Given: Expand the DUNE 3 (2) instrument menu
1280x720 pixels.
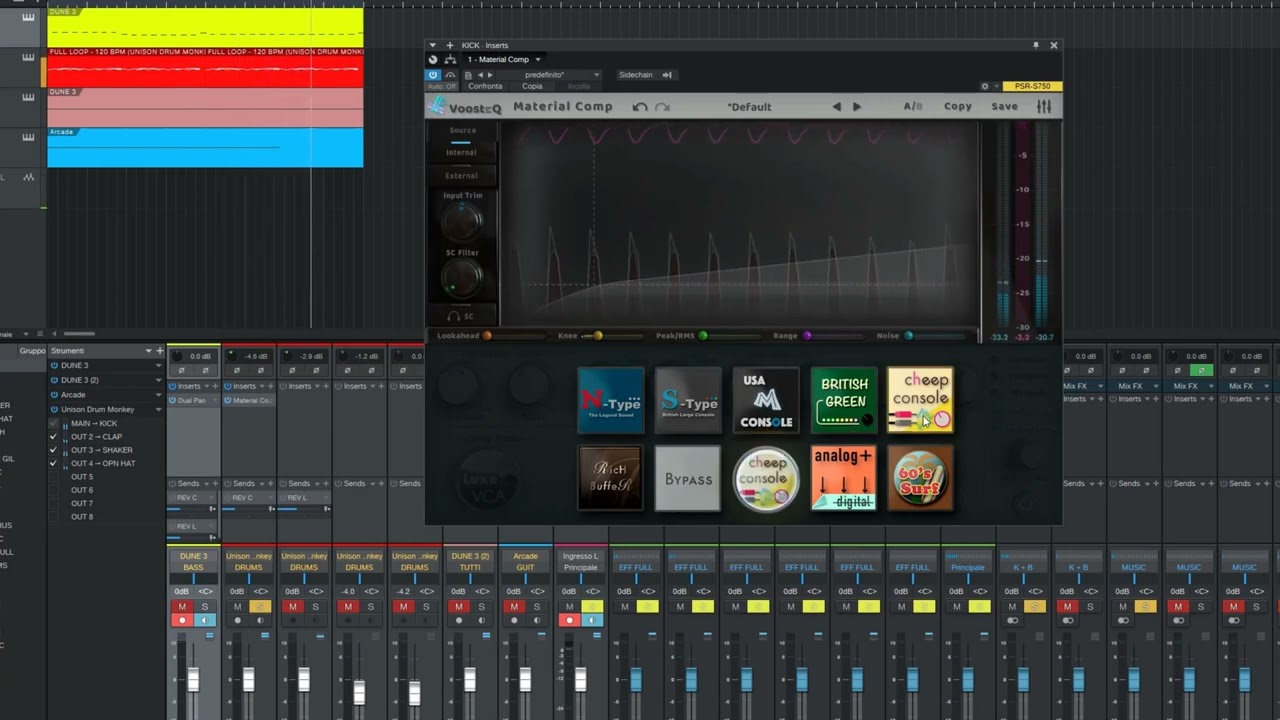Looking at the screenshot, I should 158,380.
